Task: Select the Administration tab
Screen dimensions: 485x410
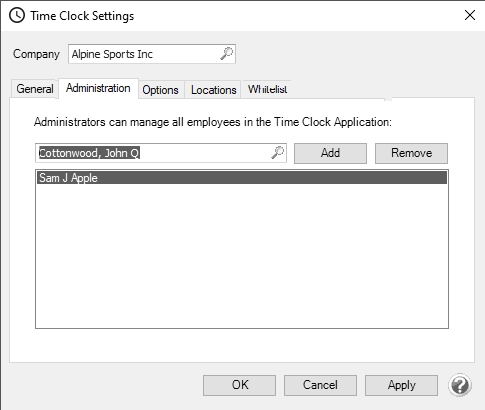Action: 98,88
